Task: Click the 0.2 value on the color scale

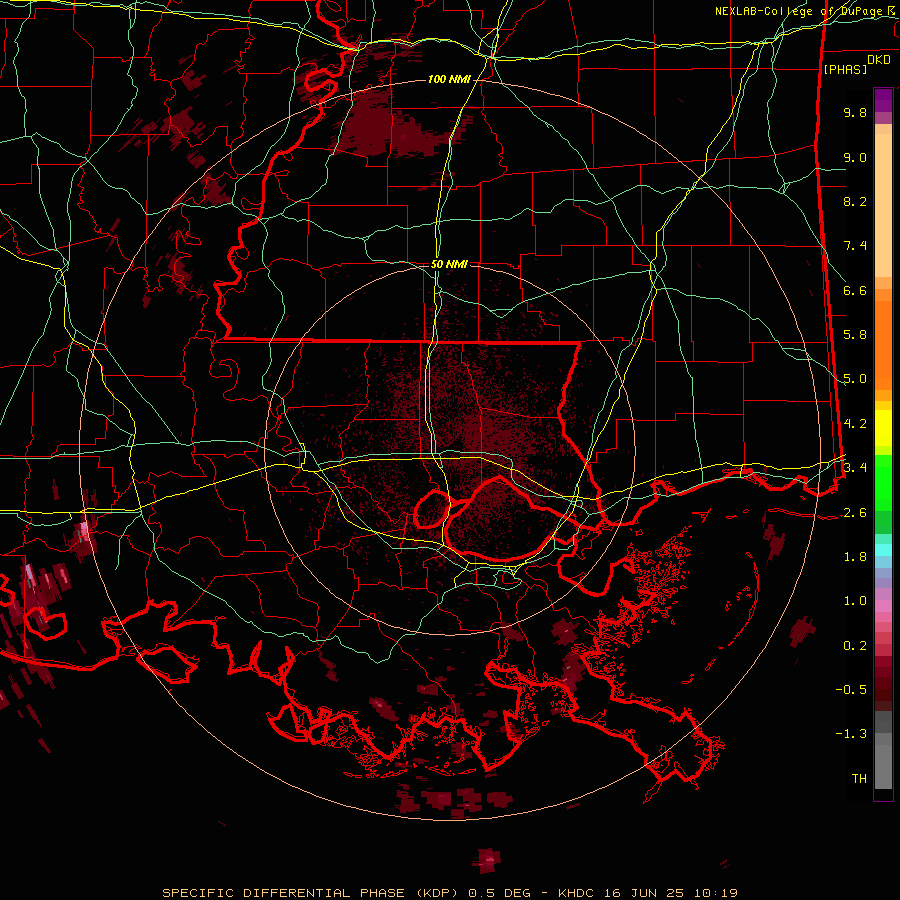Action: [x=855, y=646]
